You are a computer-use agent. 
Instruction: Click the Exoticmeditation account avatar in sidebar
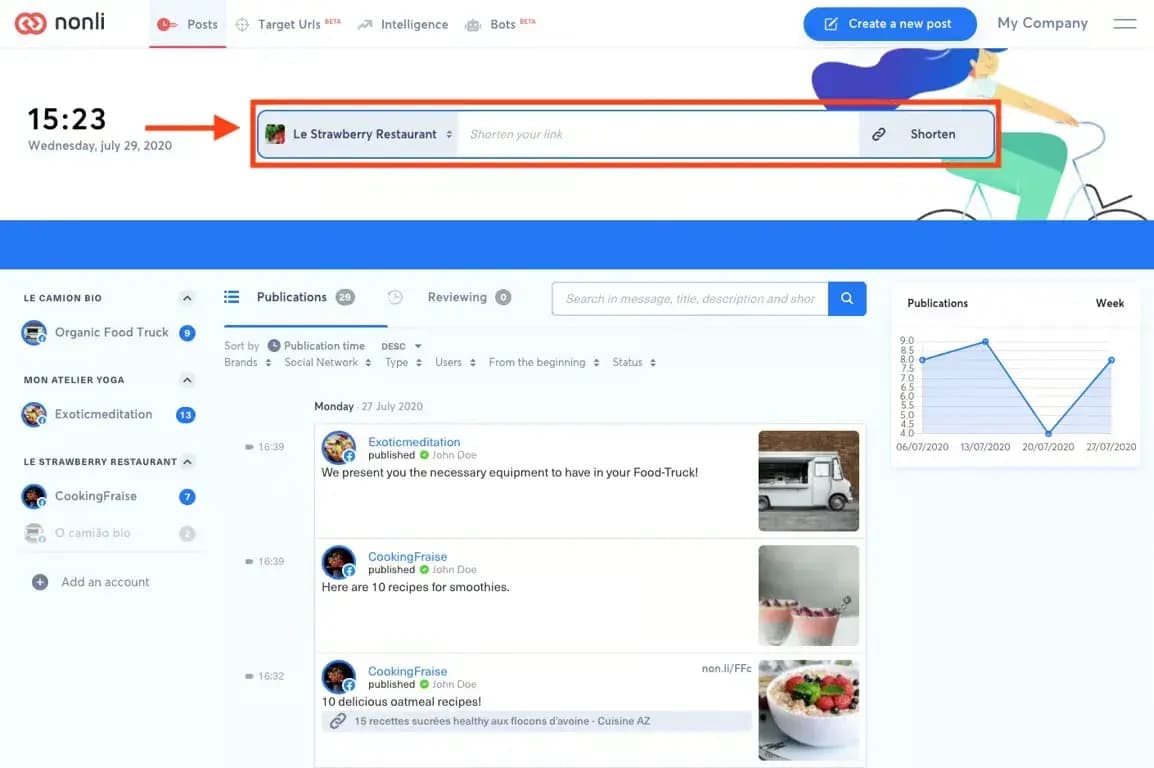pos(34,414)
